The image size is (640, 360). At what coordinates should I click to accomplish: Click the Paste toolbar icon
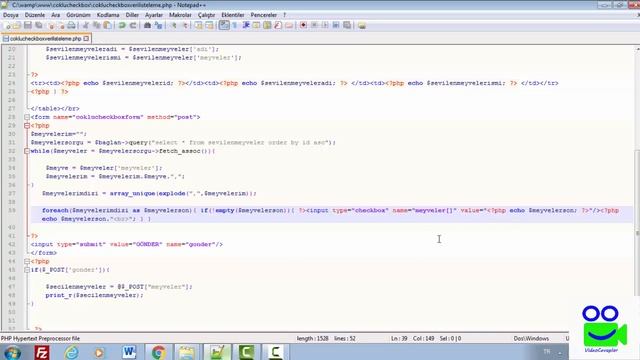point(107,25)
